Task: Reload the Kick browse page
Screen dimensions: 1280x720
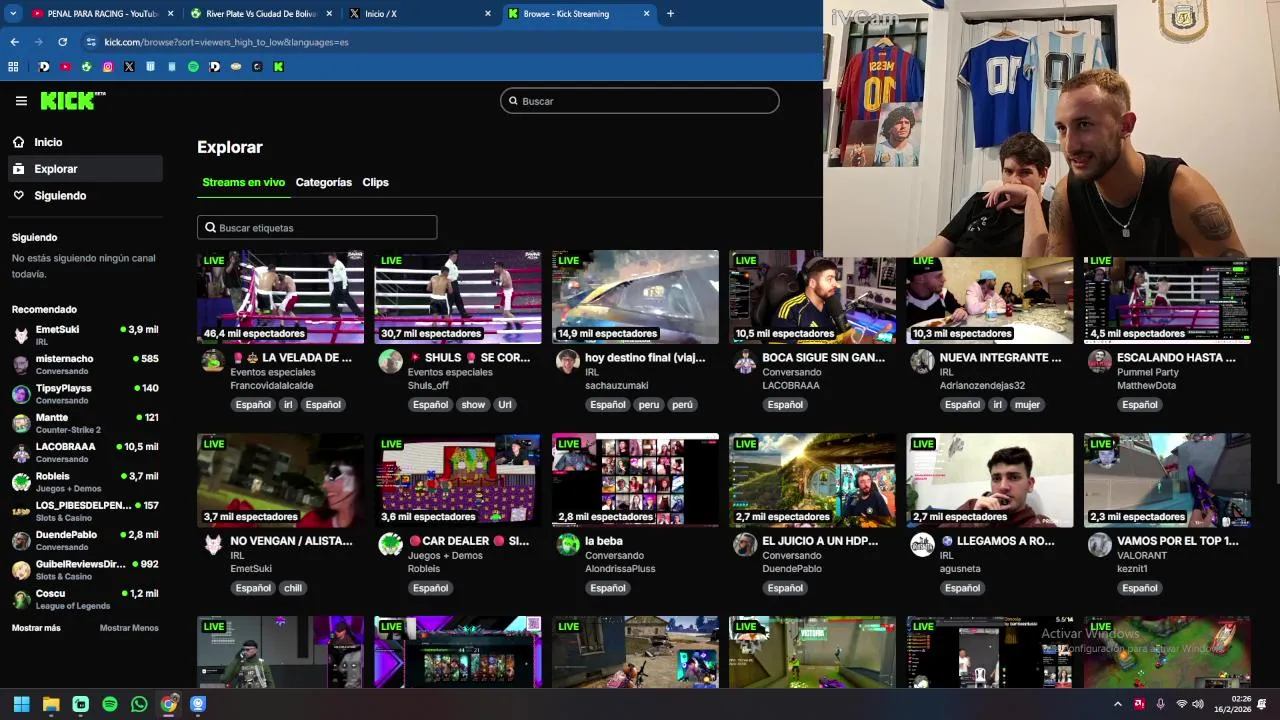Action: point(62,42)
